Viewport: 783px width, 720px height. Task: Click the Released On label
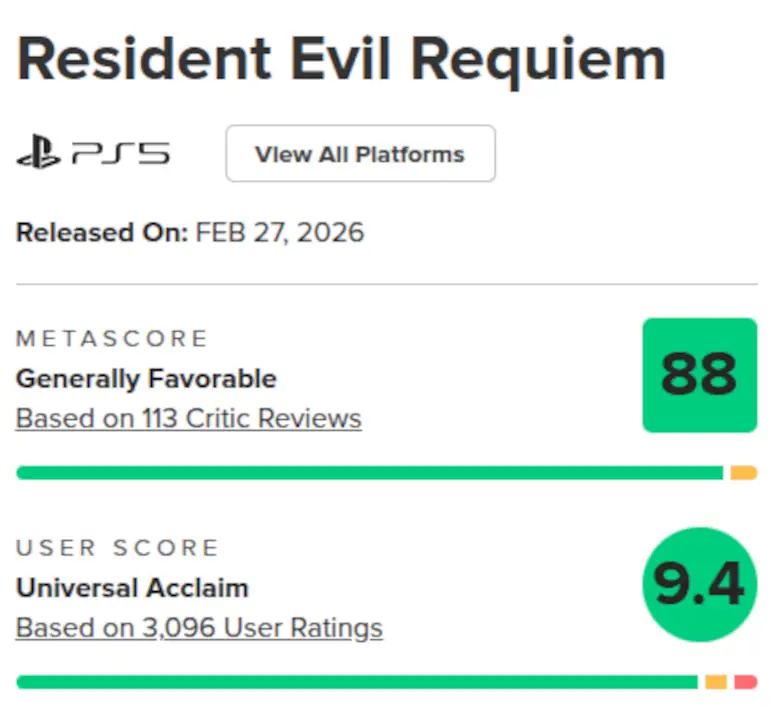(101, 233)
